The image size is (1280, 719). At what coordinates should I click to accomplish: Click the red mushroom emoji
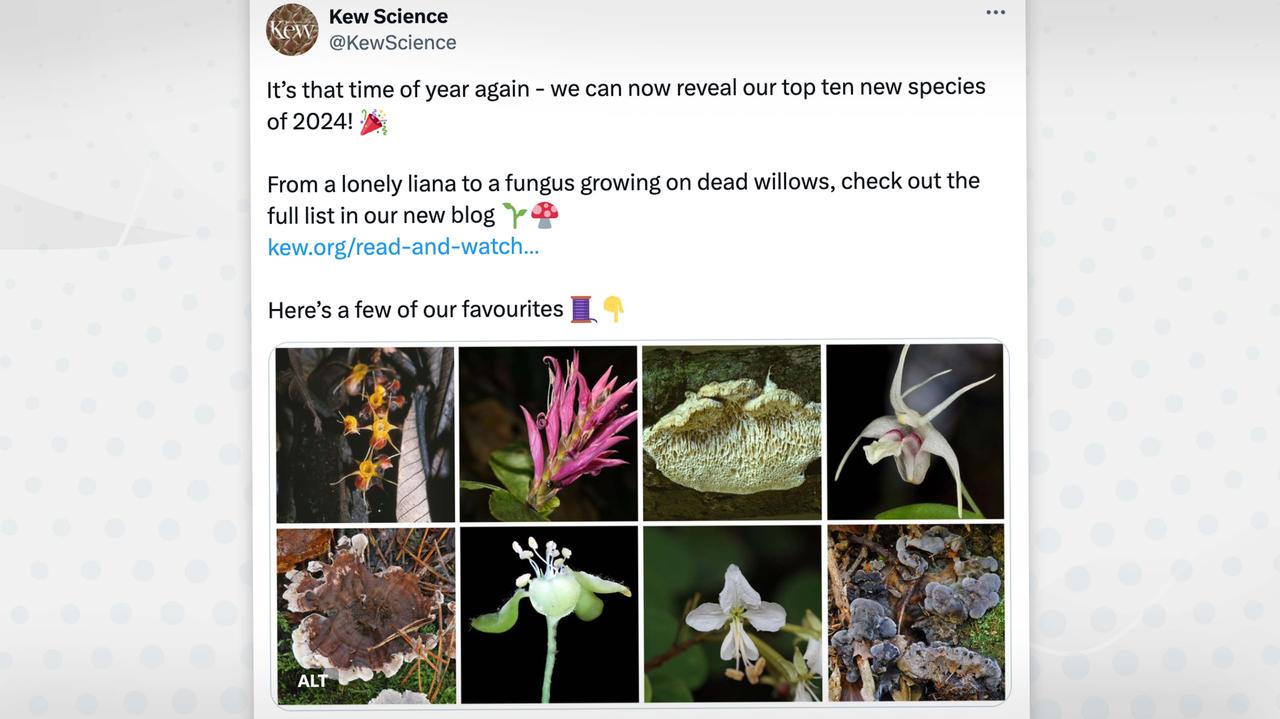545,215
